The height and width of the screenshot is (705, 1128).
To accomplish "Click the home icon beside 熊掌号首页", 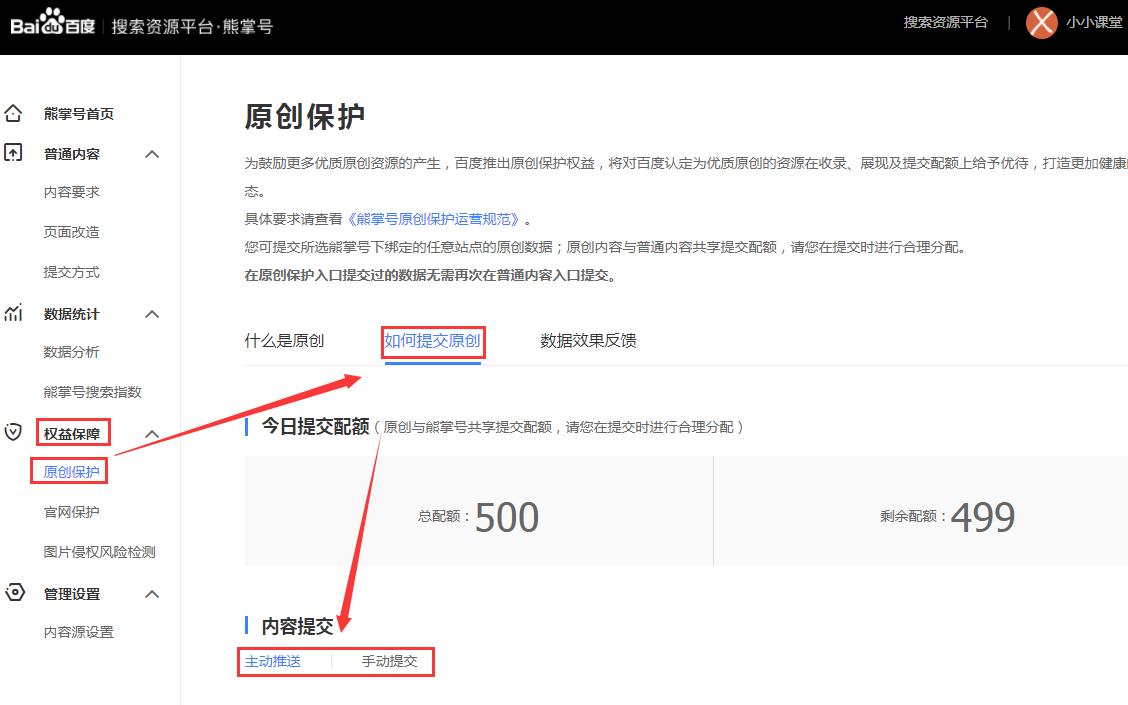I will 14,114.
